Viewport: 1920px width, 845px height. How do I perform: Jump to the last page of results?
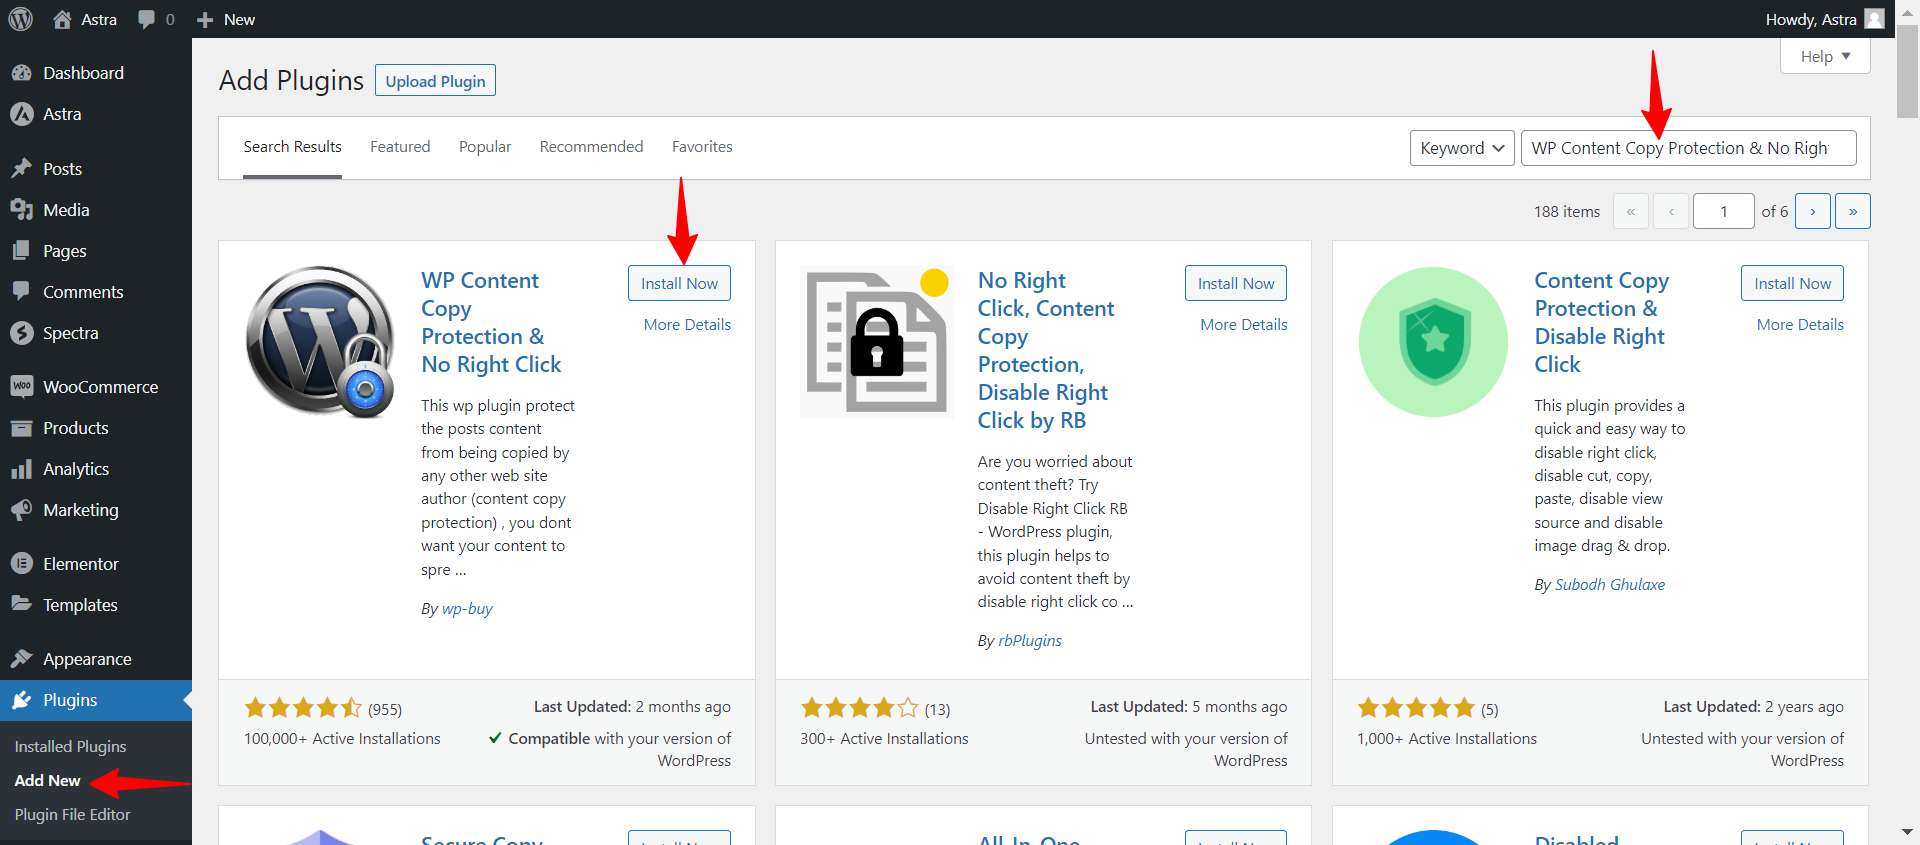click(1853, 211)
